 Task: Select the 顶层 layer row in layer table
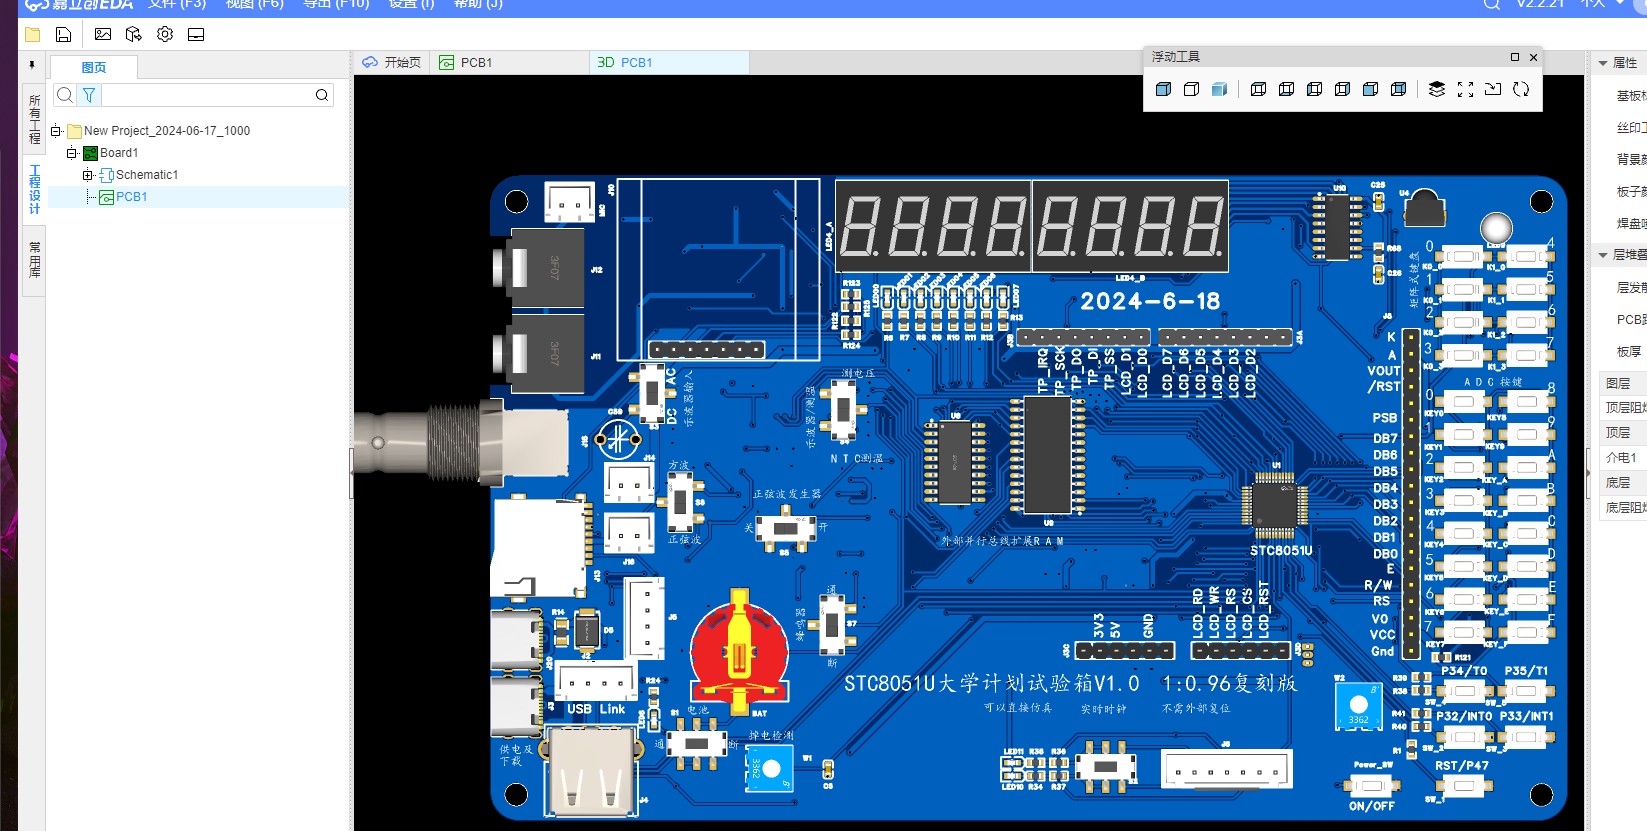pos(1619,433)
